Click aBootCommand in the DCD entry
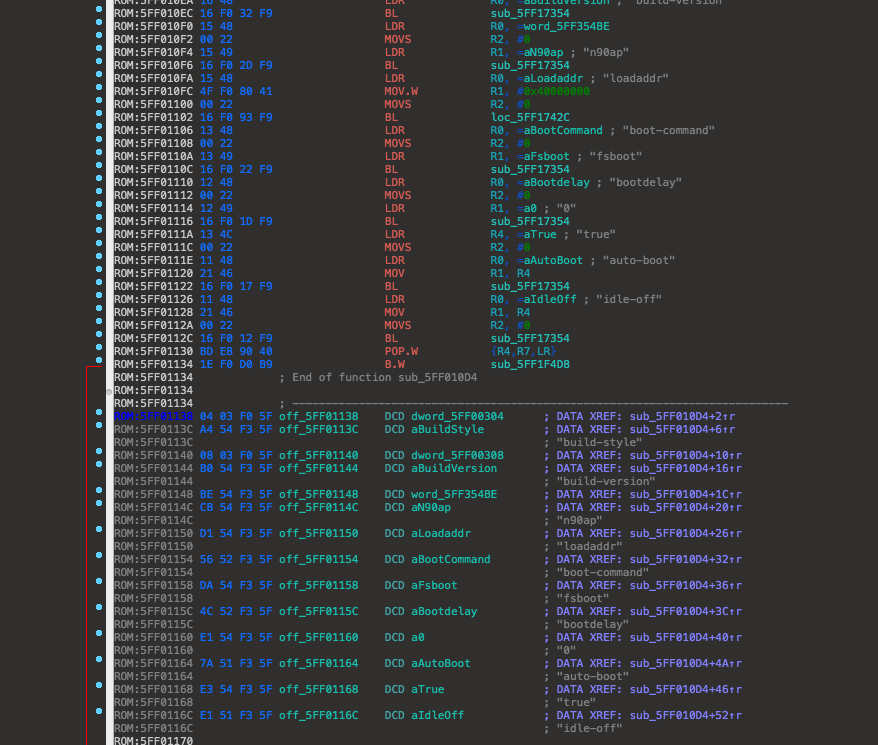 point(450,559)
